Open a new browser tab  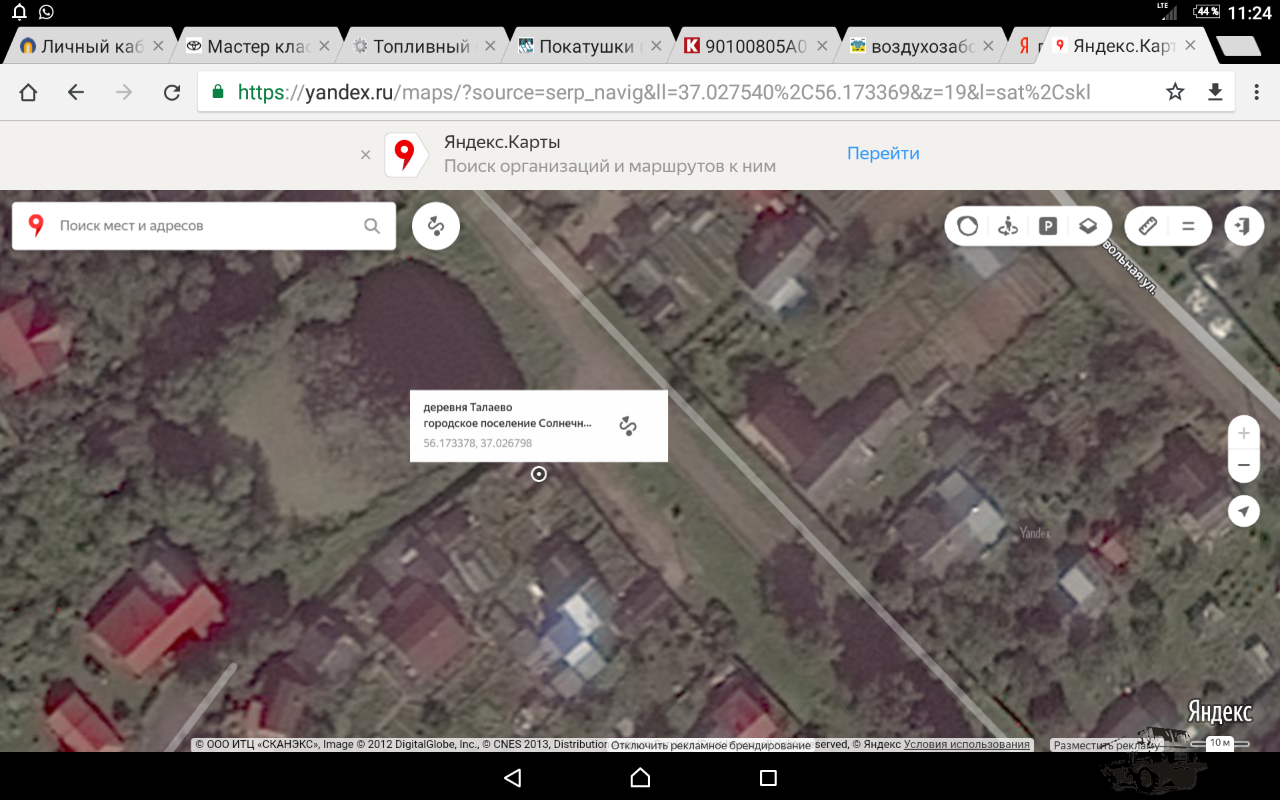click(1239, 46)
